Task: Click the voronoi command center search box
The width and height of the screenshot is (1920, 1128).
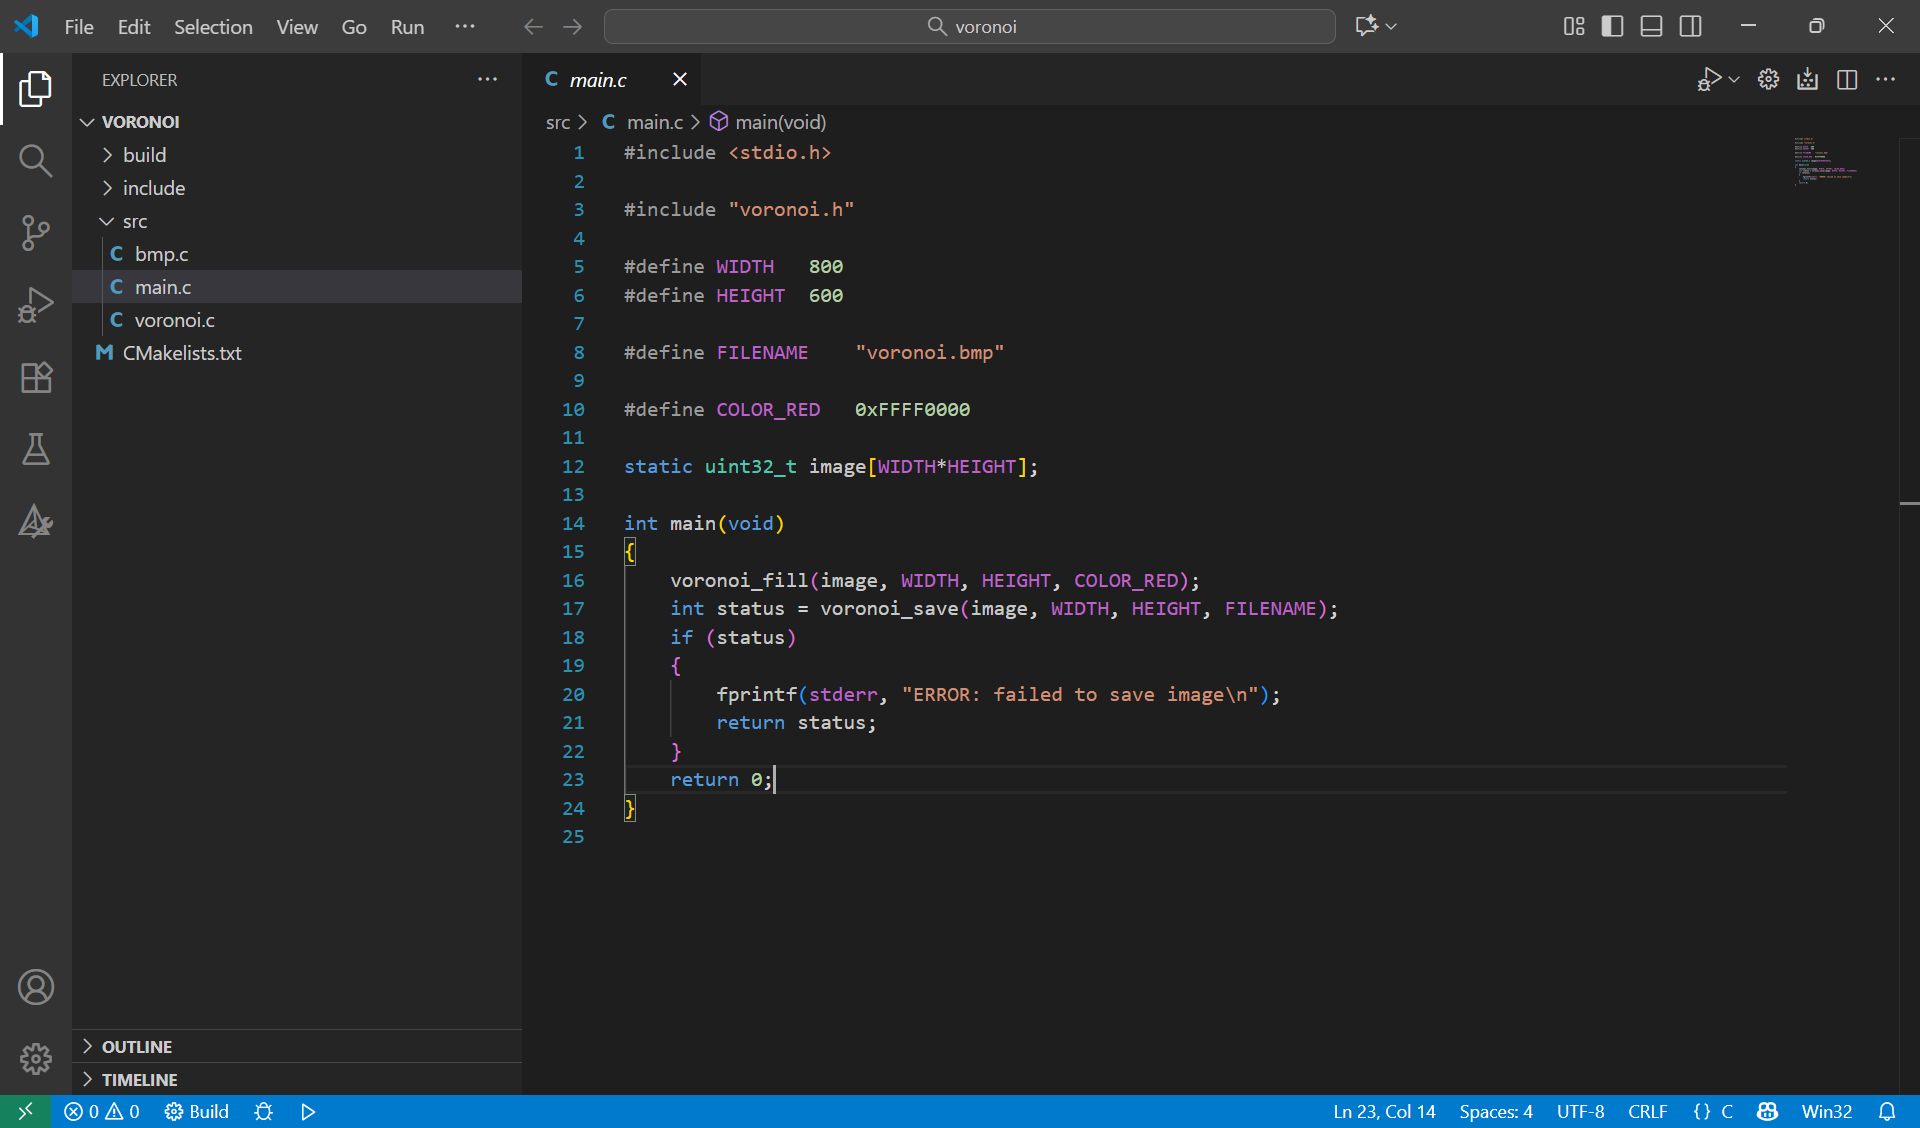Action: 969,27
